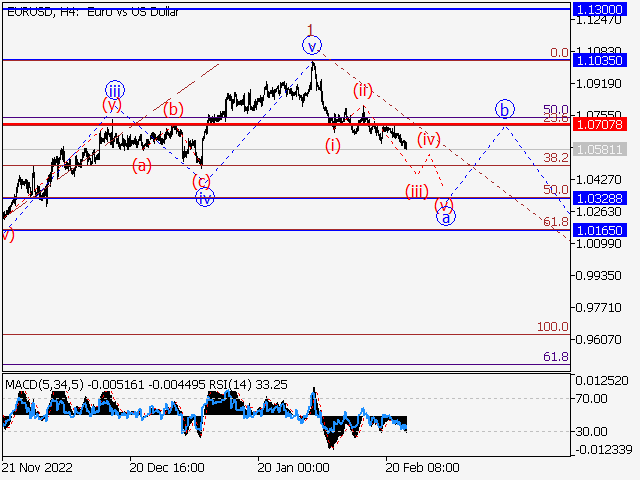
Task: Click the brown 50.0 Fibonacci label above 1.03288
Action: tap(556, 190)
